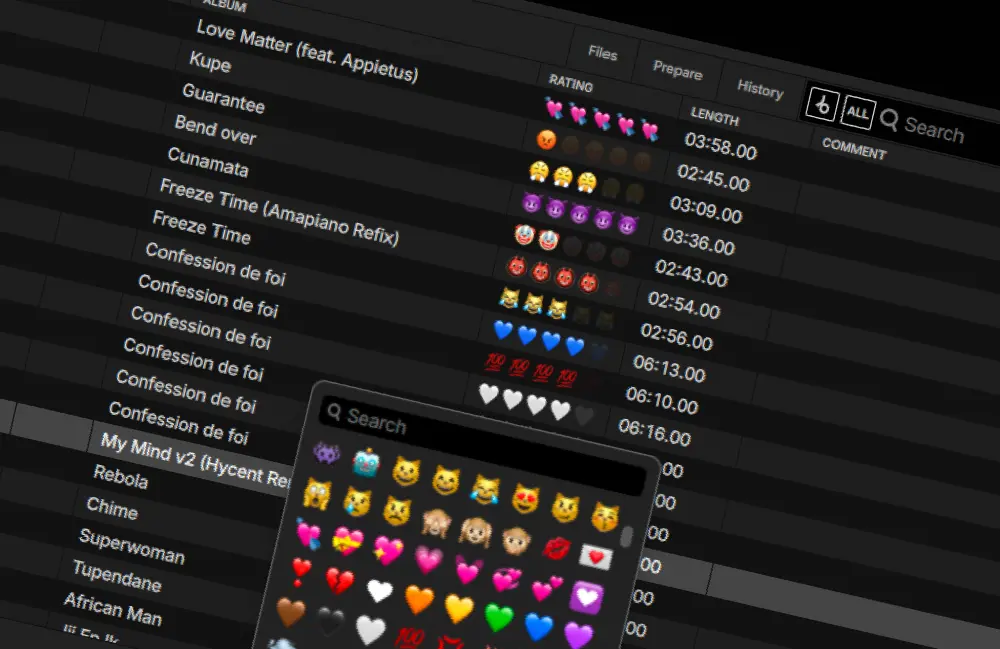Viewport: 1000px width, 649px height.
Task: Focus the emoji picker Search field
Action: 480,444
